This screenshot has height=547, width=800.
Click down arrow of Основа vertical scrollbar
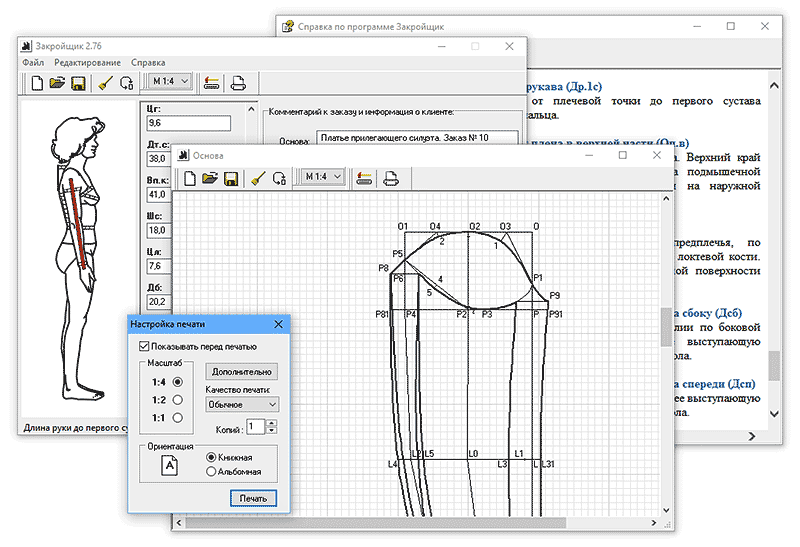pos(666,510)
